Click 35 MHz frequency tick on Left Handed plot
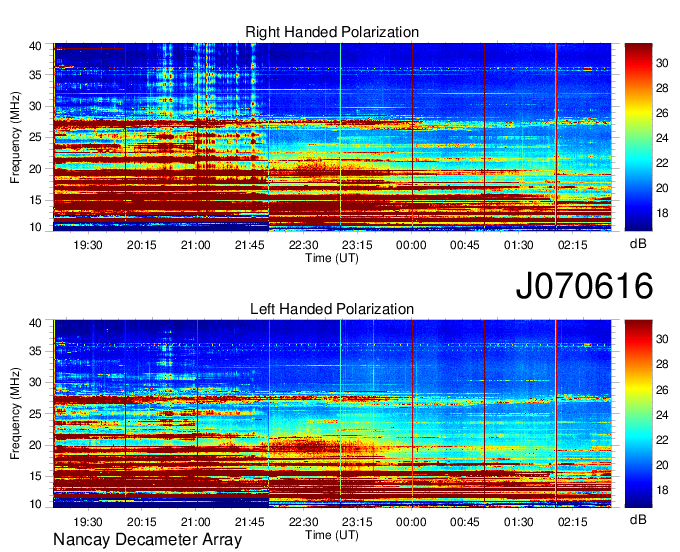680x552 pixels. (x=35, y=351)
